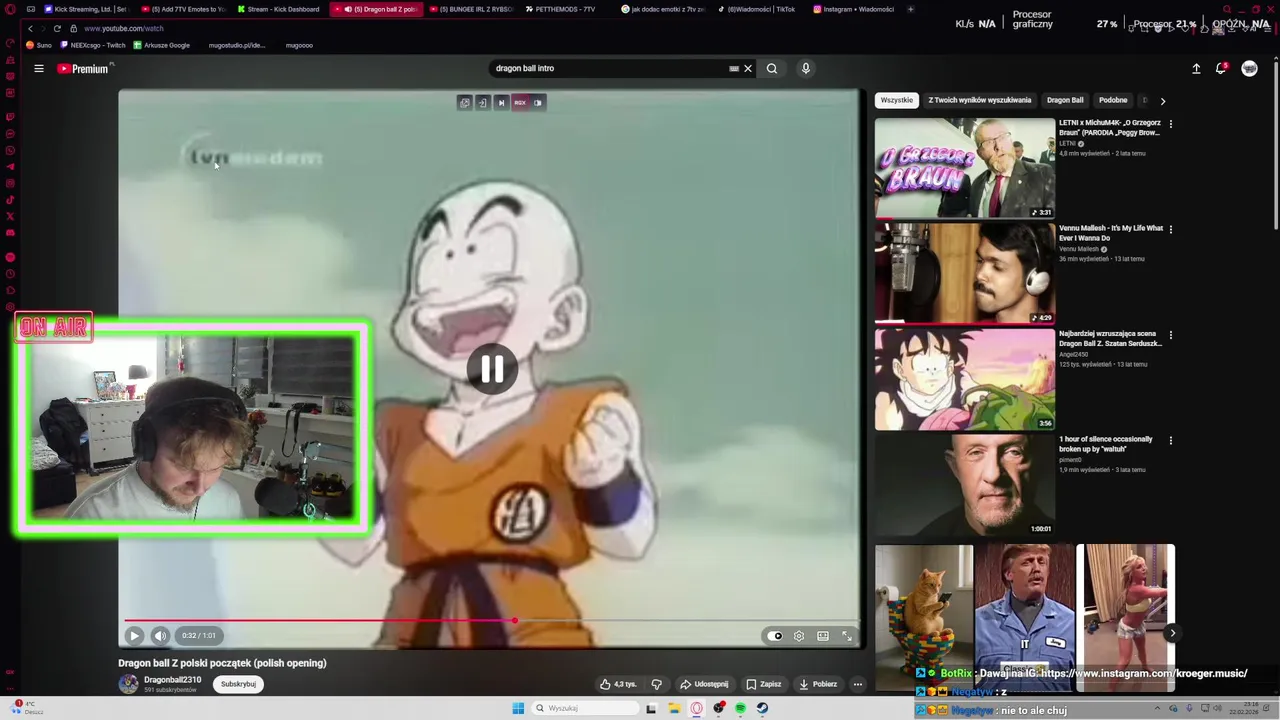
Task: Open the YouTube hamburger guide menu
Action: coord(39,69)
